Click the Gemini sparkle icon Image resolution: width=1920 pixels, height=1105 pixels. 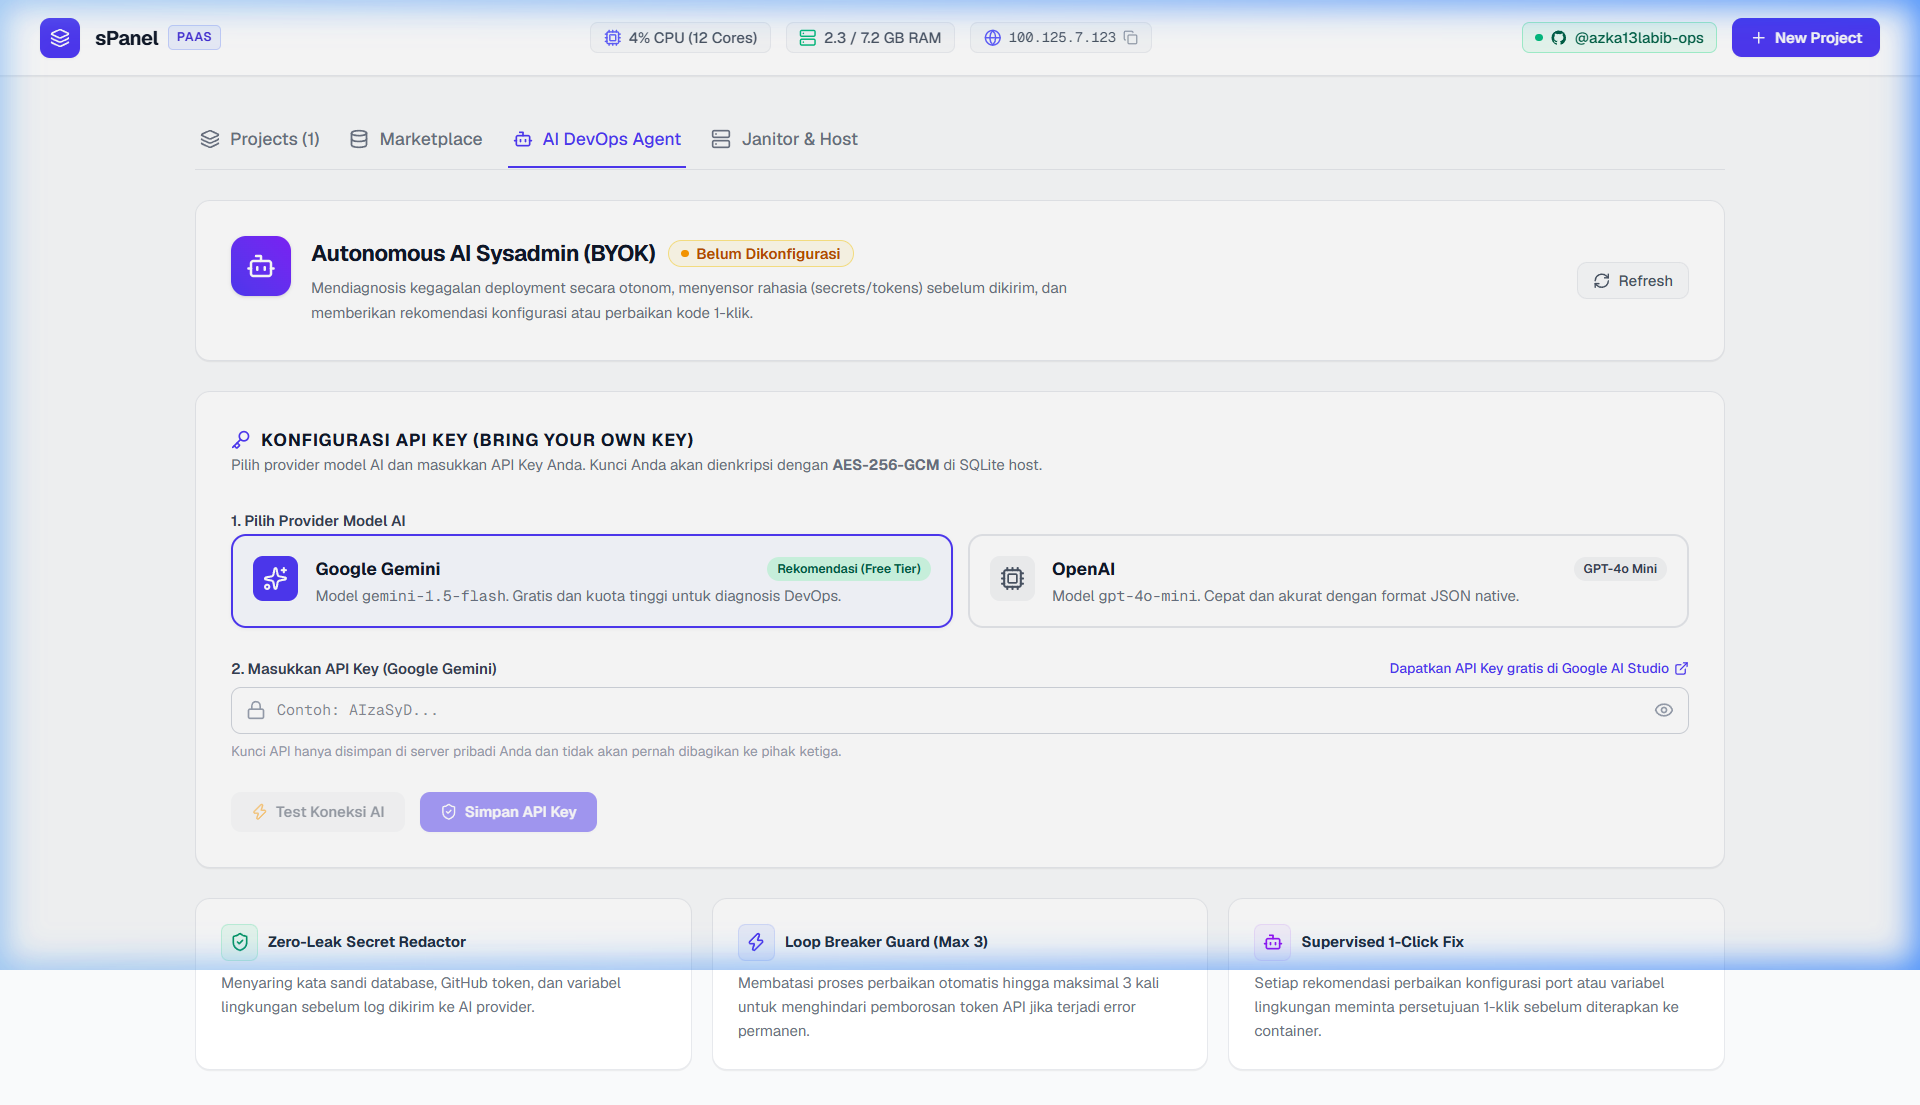pyautogui.click(x=275, y=579)
